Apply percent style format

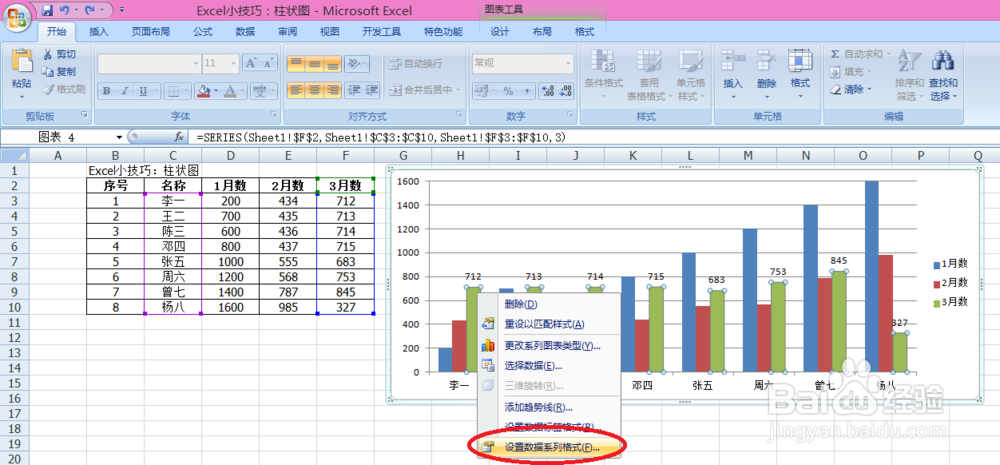tap(508, 91)
